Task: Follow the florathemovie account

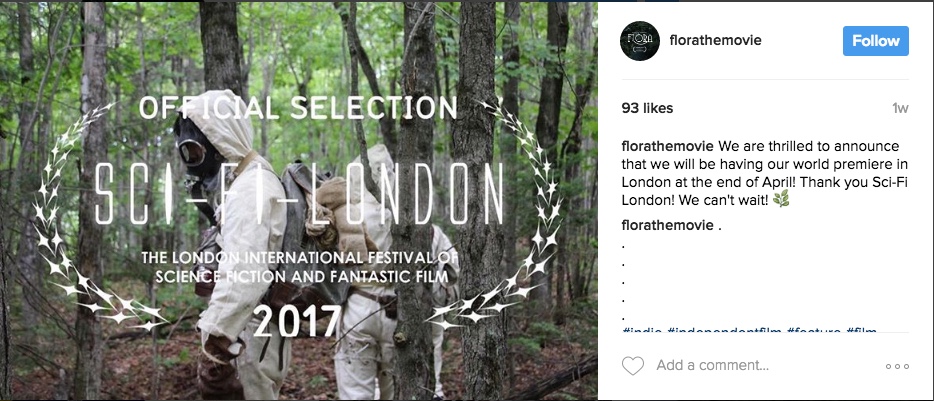Action: (876, 41)
